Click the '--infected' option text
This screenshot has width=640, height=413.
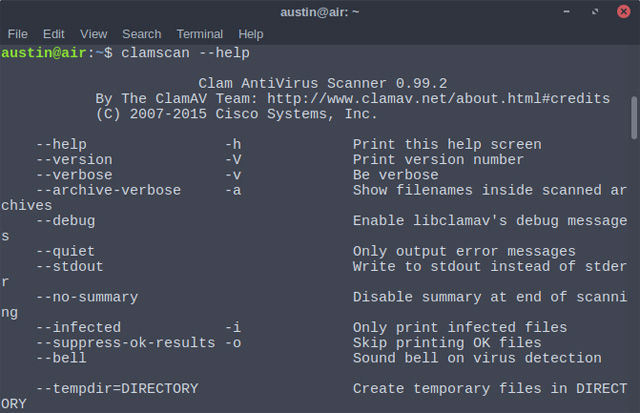[x=78, y=327]
